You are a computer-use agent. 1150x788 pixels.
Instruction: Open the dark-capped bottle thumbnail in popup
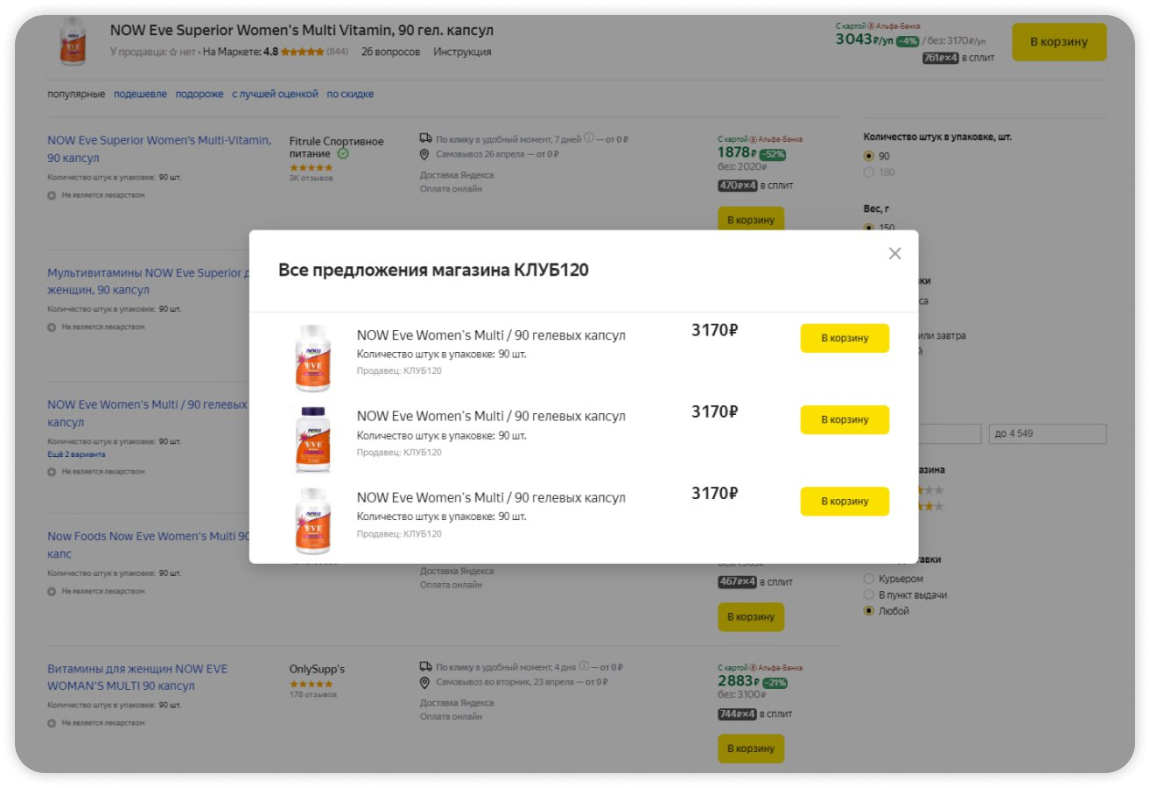312,438
